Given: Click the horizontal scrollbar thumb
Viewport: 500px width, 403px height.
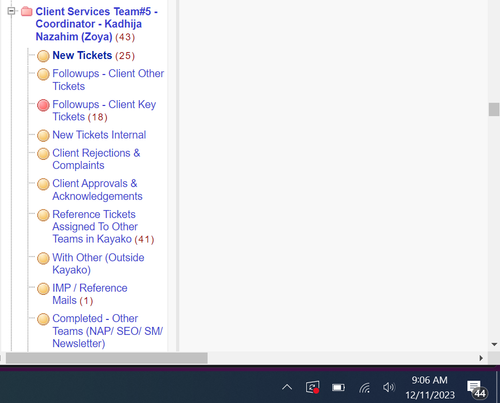Looking at the screenshot, I should 107,358.
